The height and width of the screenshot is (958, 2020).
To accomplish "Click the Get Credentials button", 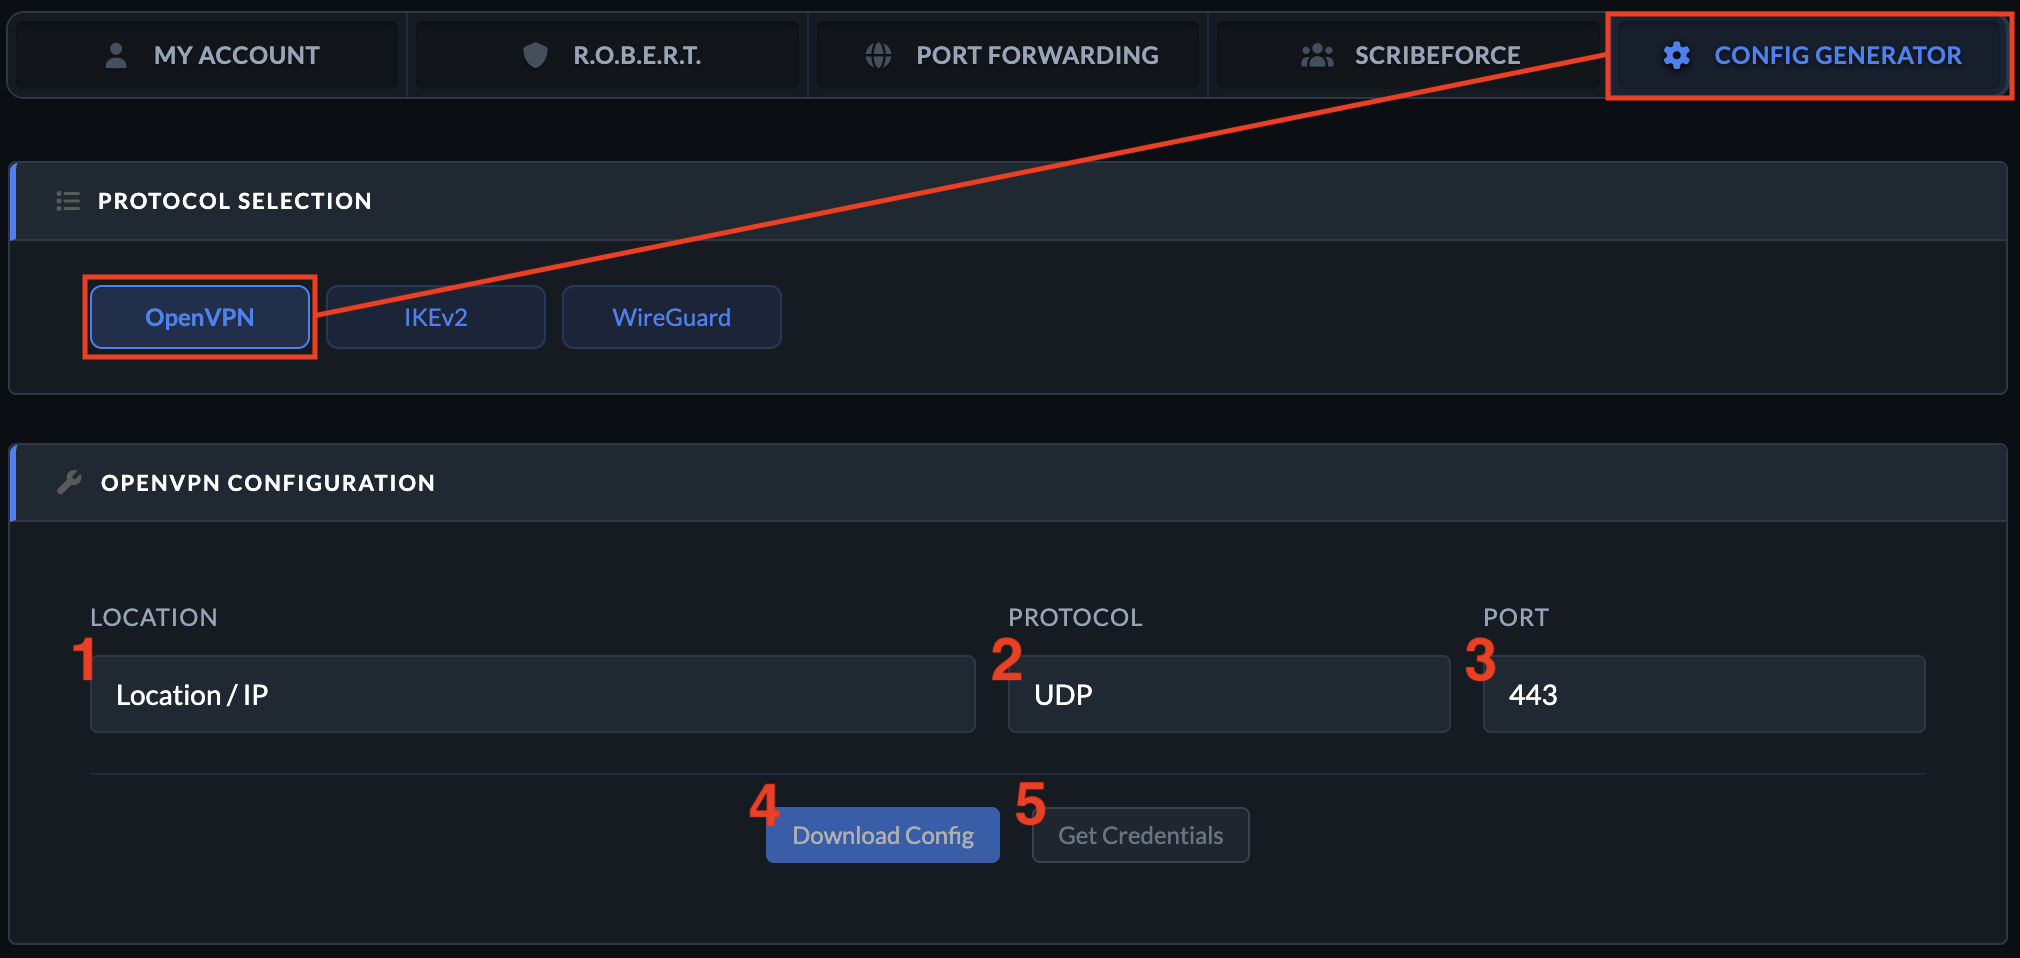I will pyautogui.click(x=1140, y=834).
